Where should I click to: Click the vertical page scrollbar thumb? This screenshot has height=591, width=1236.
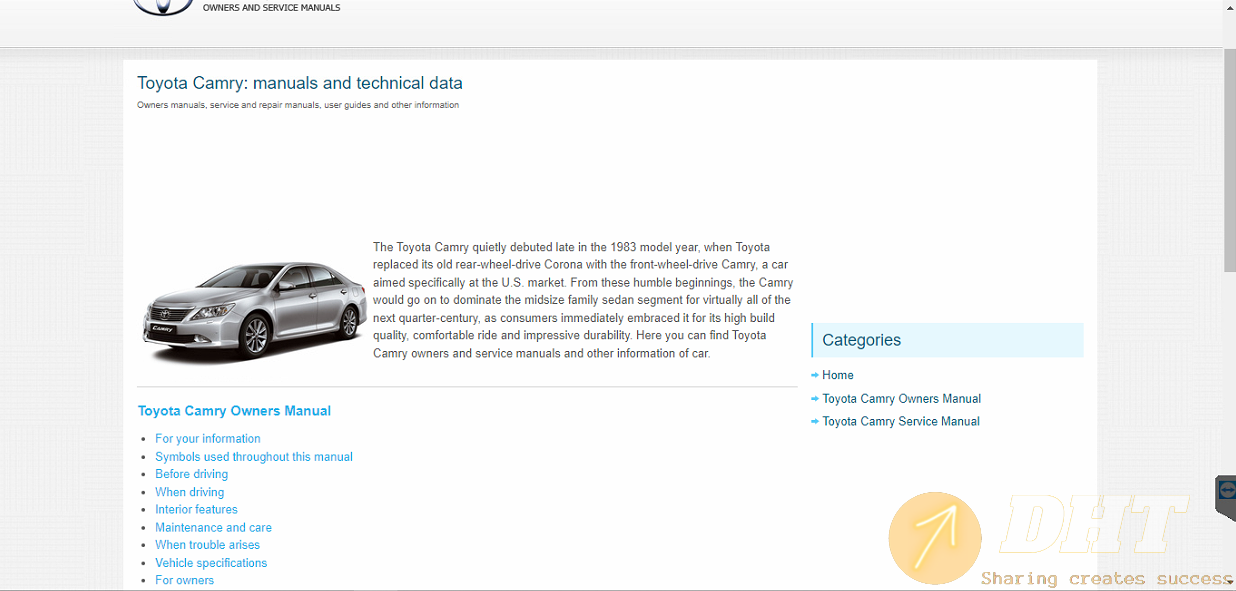(1229, 160)
